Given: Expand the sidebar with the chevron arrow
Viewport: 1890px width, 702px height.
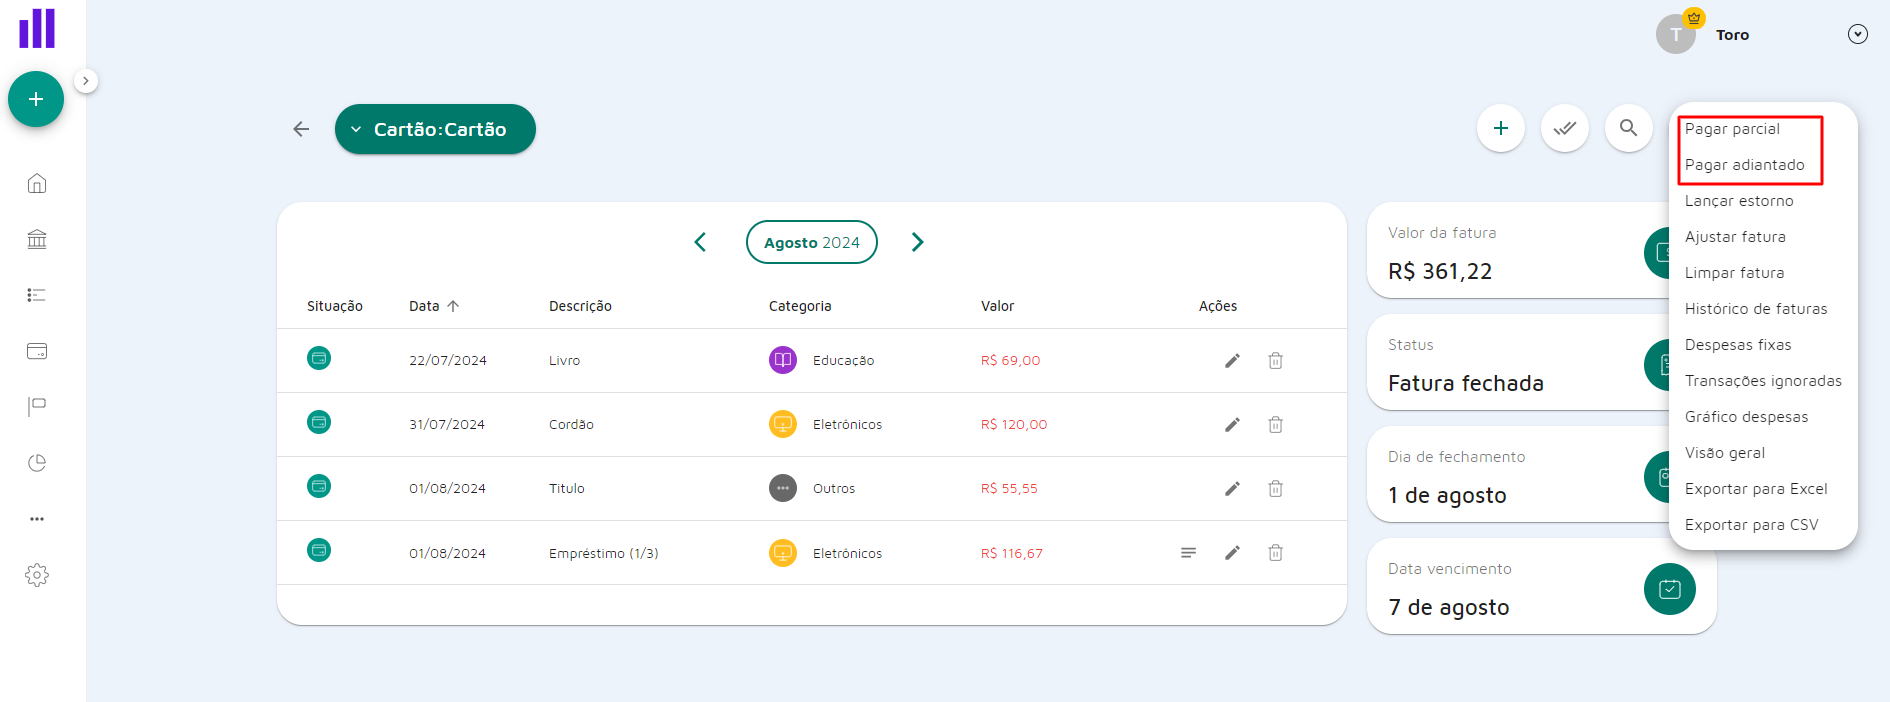Looking at the screenshot, I should pyautogui.click(x=86, y=81).
